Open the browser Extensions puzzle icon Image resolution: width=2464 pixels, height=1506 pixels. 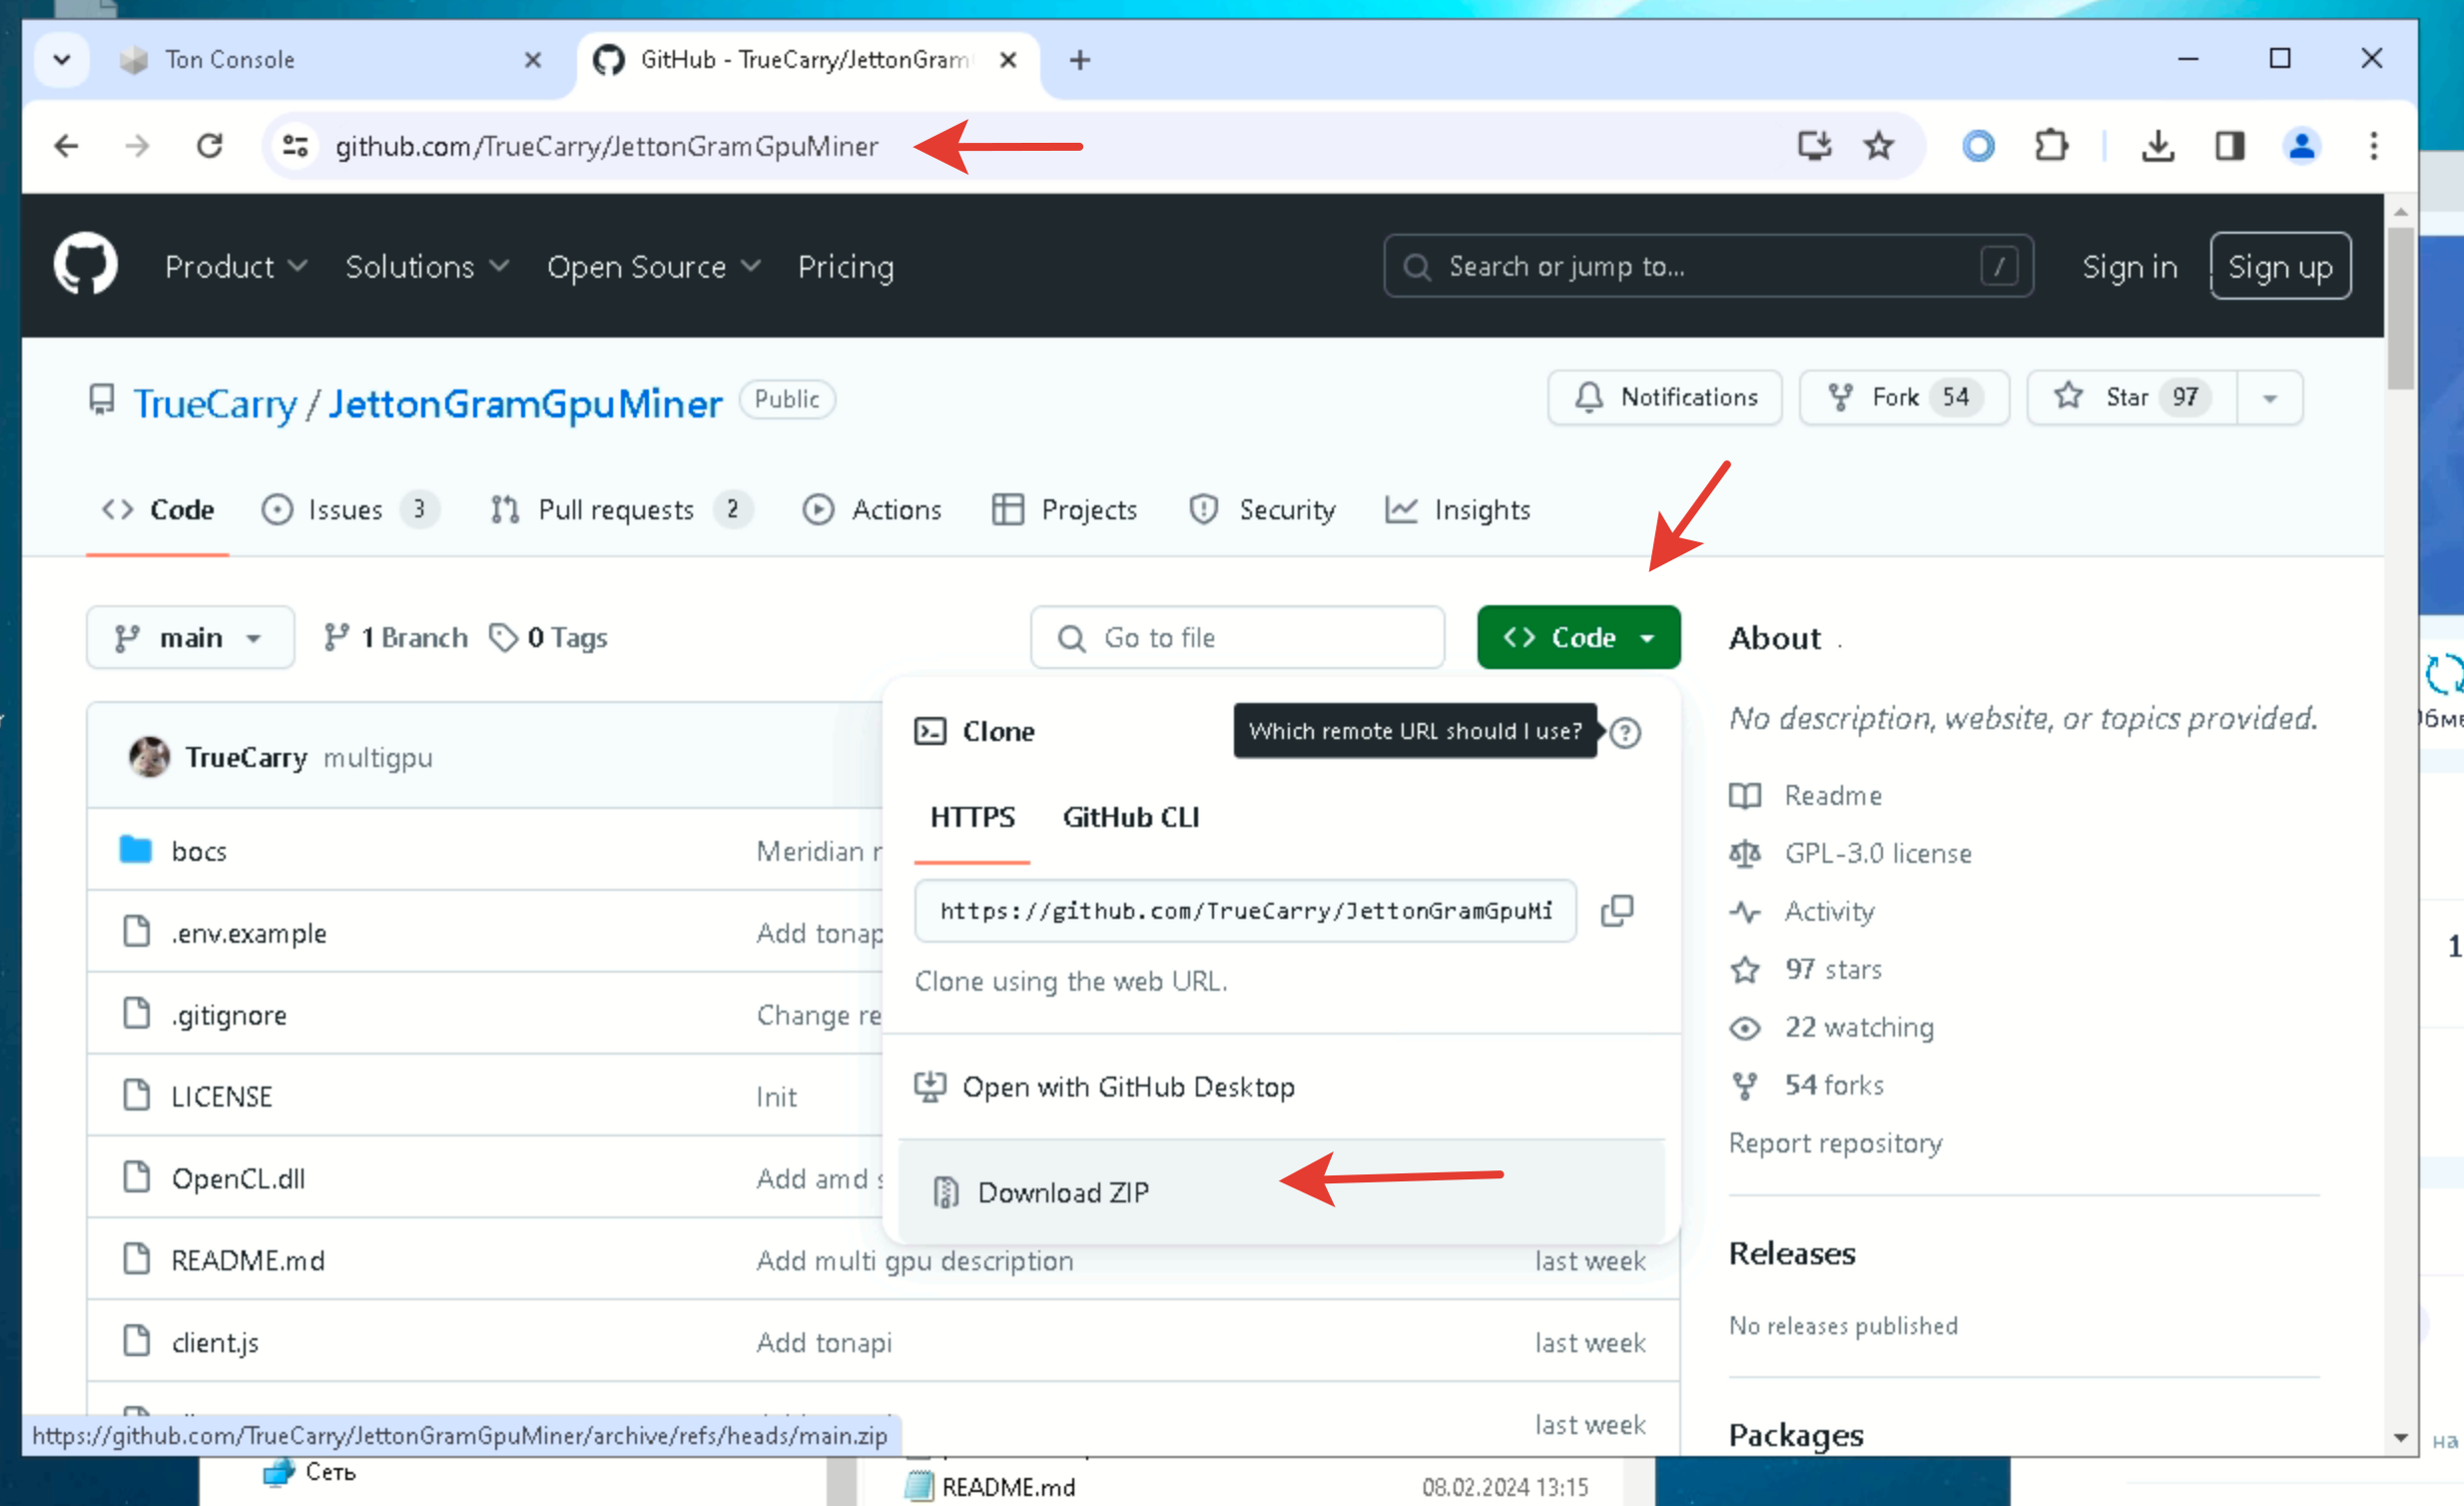click(2051, 146)
